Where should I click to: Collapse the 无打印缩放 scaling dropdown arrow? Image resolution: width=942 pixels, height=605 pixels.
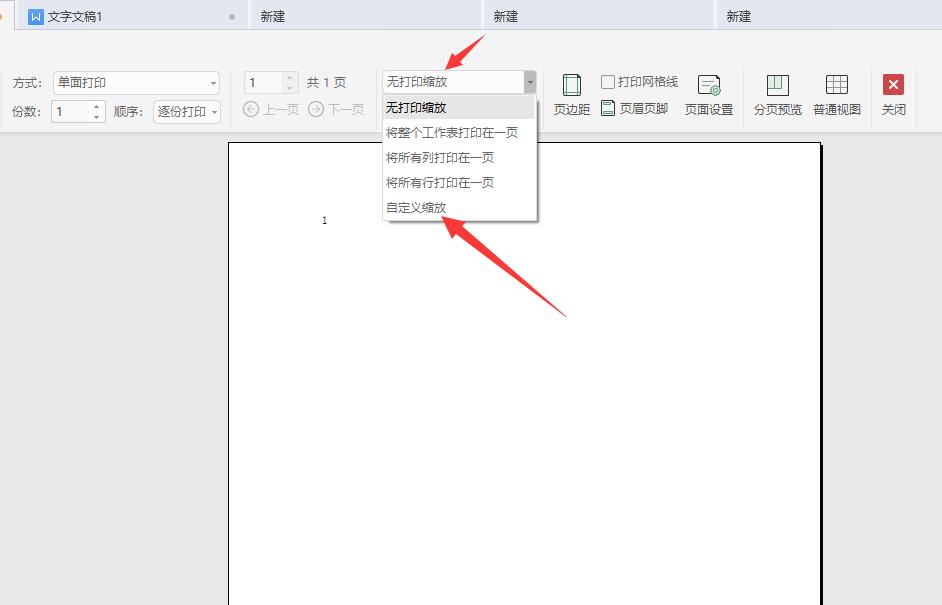tap(530, 82)
